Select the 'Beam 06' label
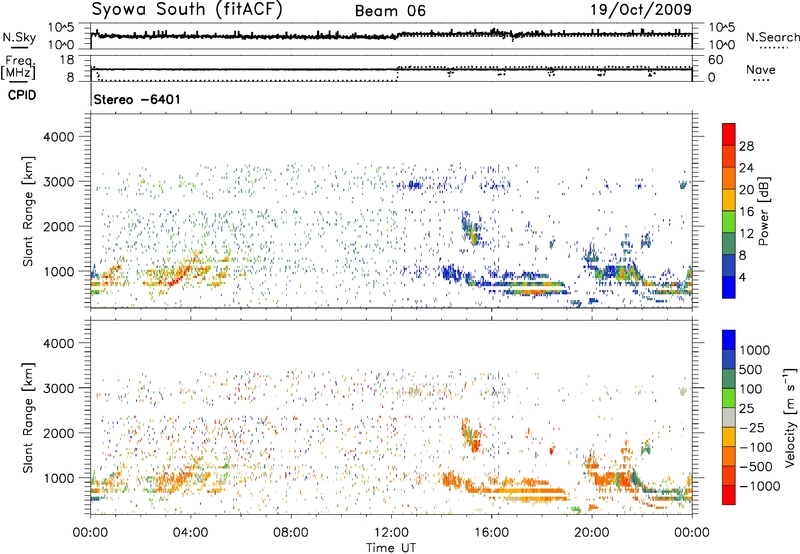800x554 pixels. click(x=390, y=11)
